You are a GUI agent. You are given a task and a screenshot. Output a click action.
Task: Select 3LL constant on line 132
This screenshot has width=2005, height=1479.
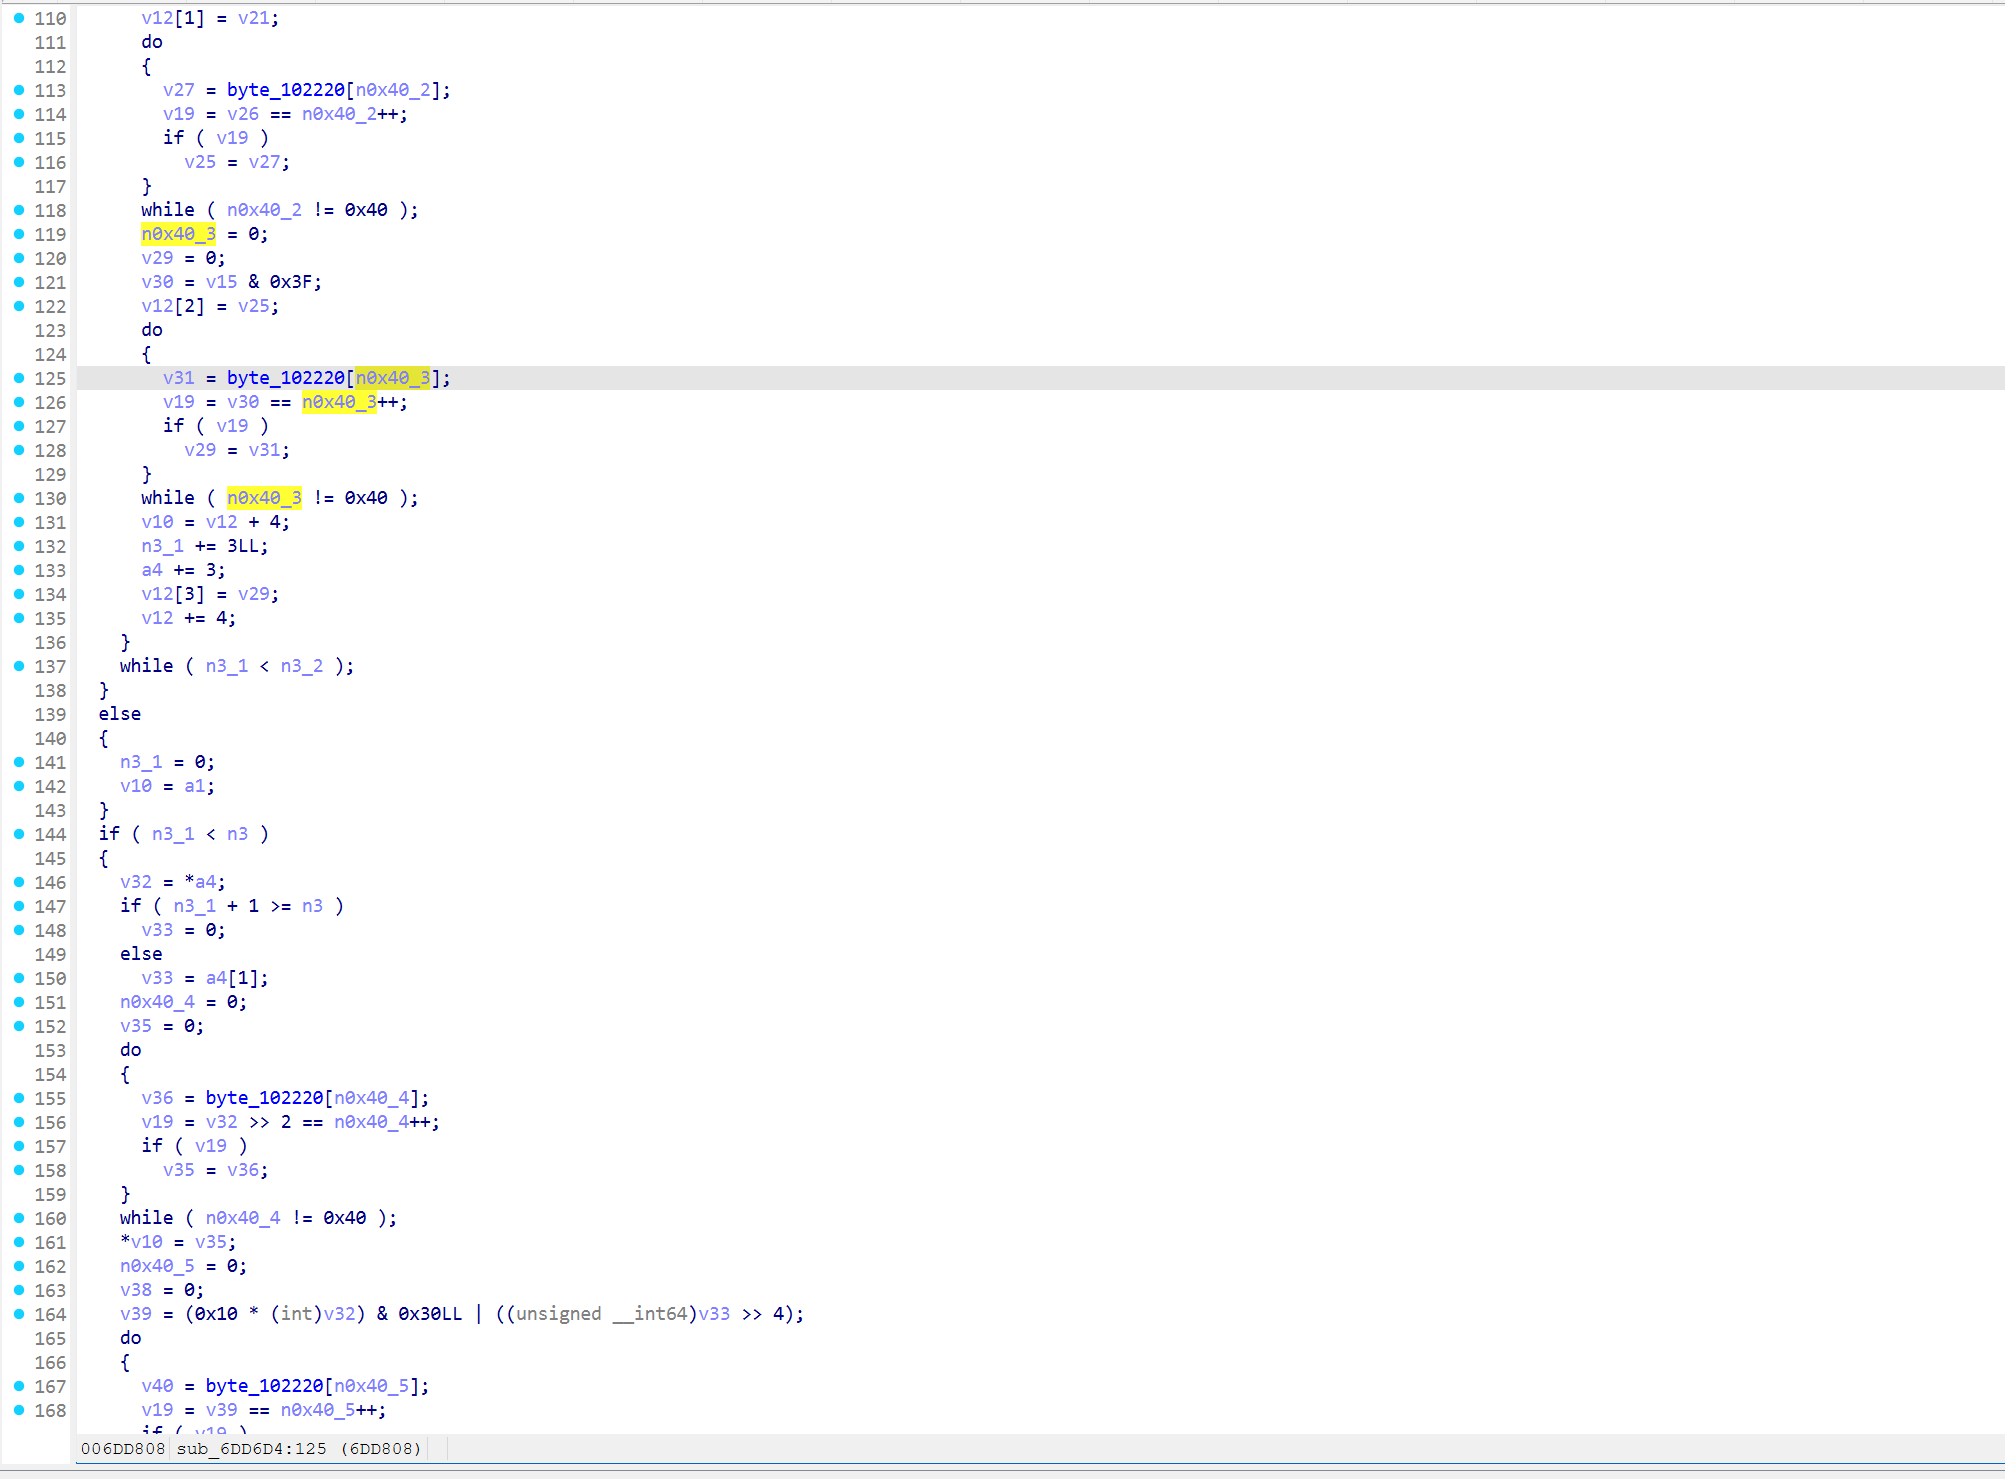(x=243, y=546)
